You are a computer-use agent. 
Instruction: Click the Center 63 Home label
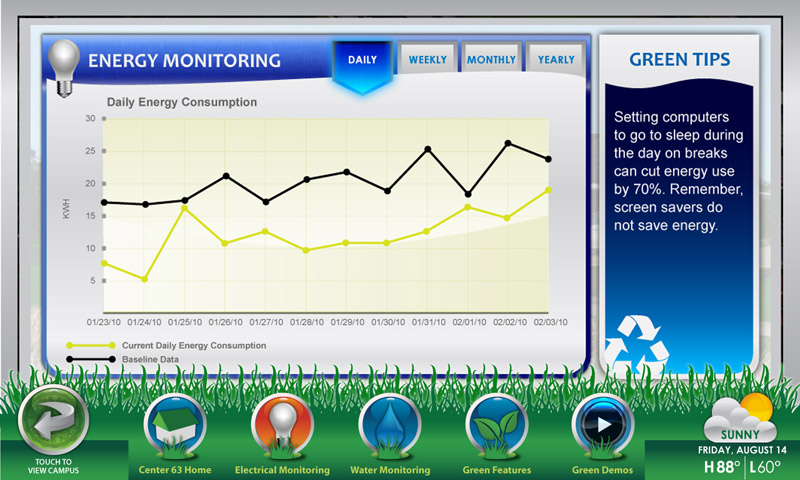[174, 470]
